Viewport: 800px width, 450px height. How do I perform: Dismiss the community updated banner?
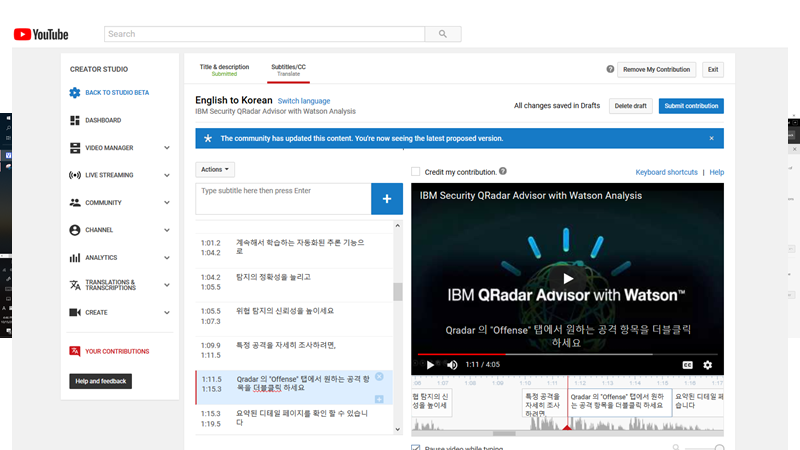click(x=712, y=138)
